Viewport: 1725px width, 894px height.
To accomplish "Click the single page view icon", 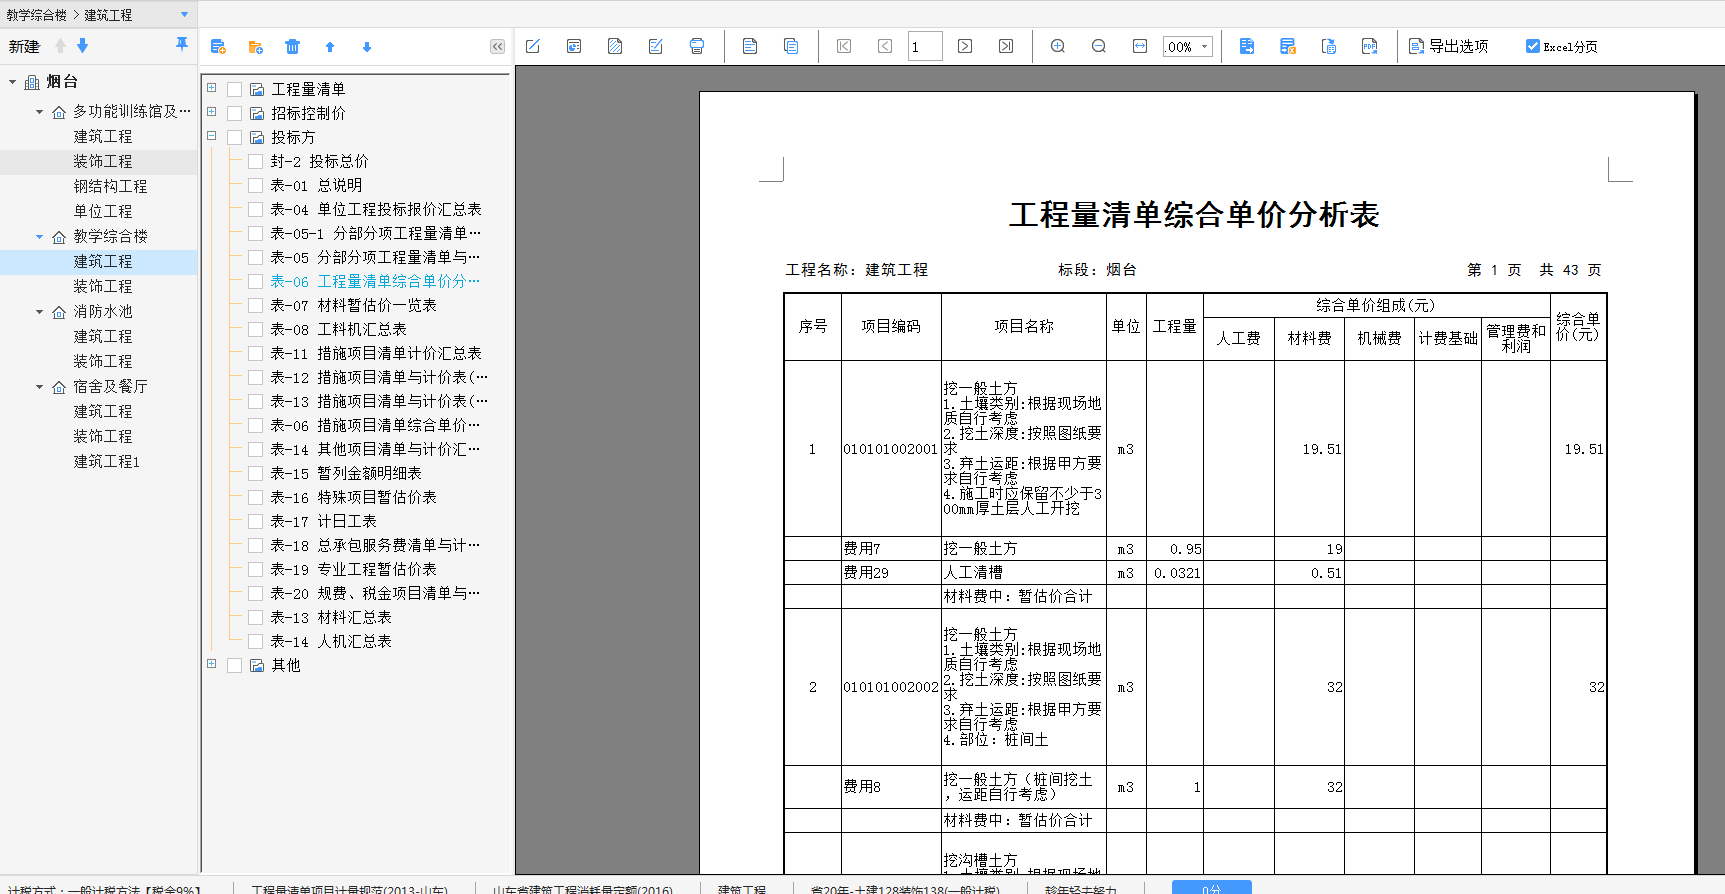I will [750, 46].
